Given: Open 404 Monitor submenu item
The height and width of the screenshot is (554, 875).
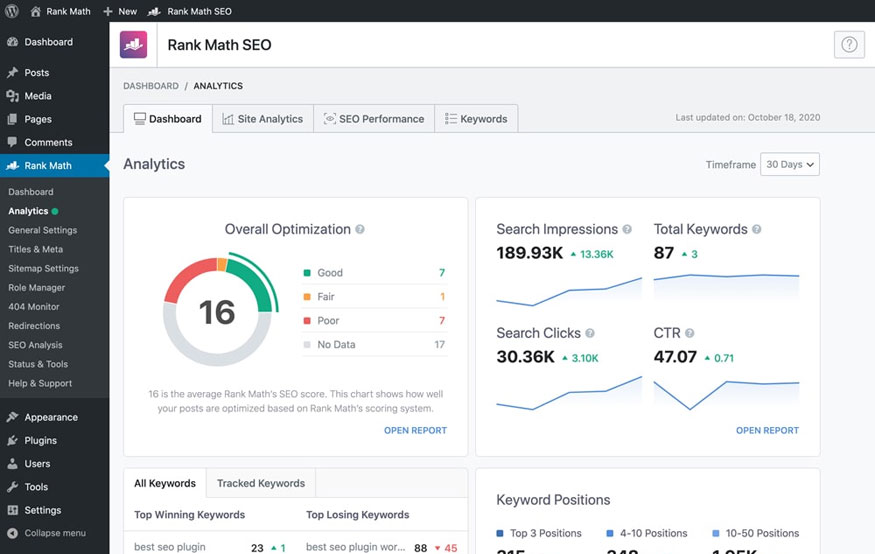Looking at the screenshot, I should pyautogui.click(x=33, y=307).
